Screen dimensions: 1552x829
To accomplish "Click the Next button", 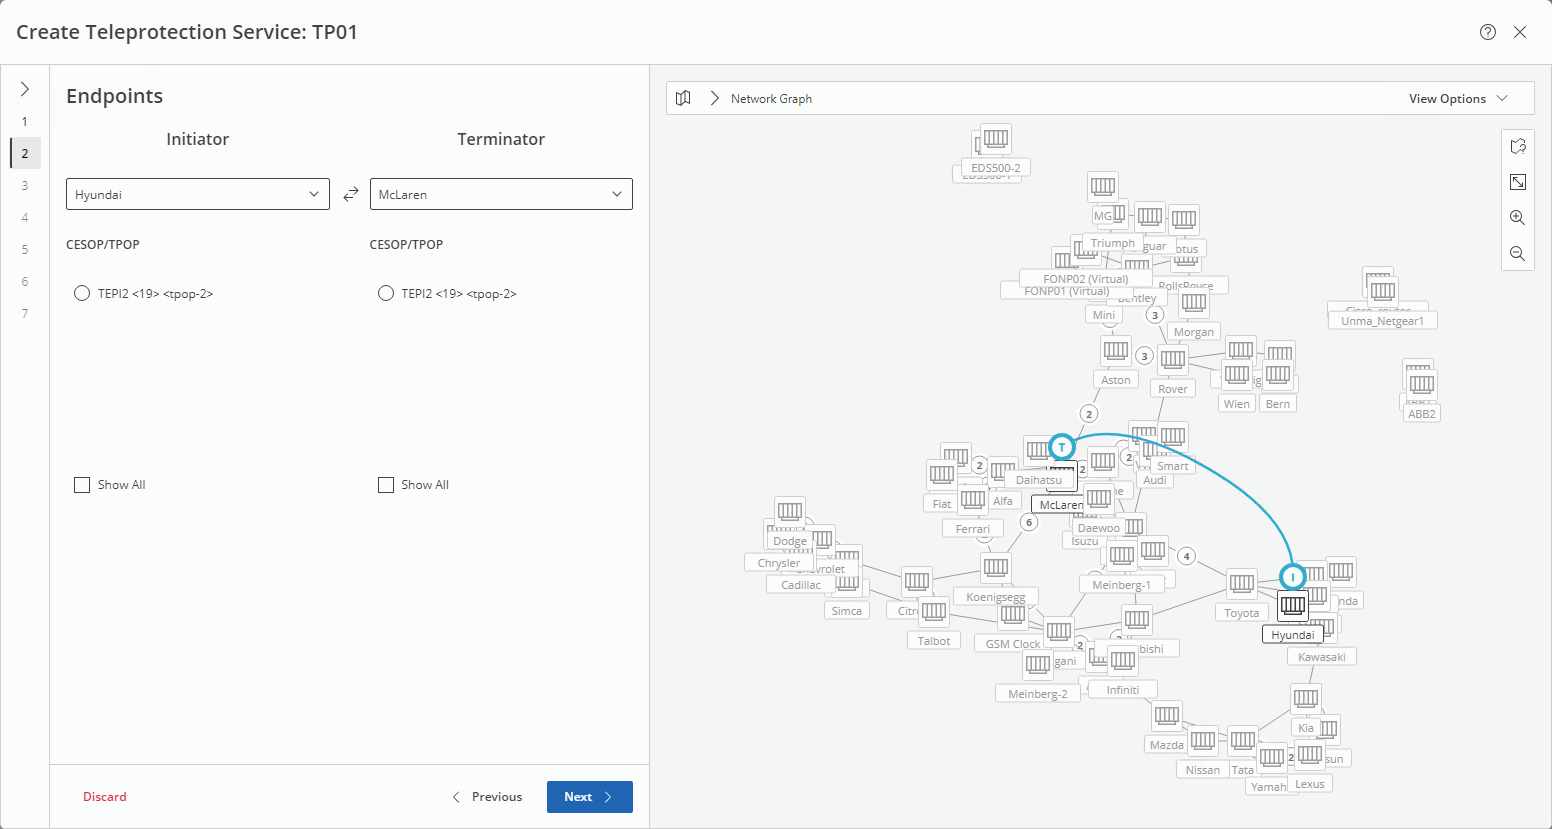I will pyautogui.click(x=589, y=797).
